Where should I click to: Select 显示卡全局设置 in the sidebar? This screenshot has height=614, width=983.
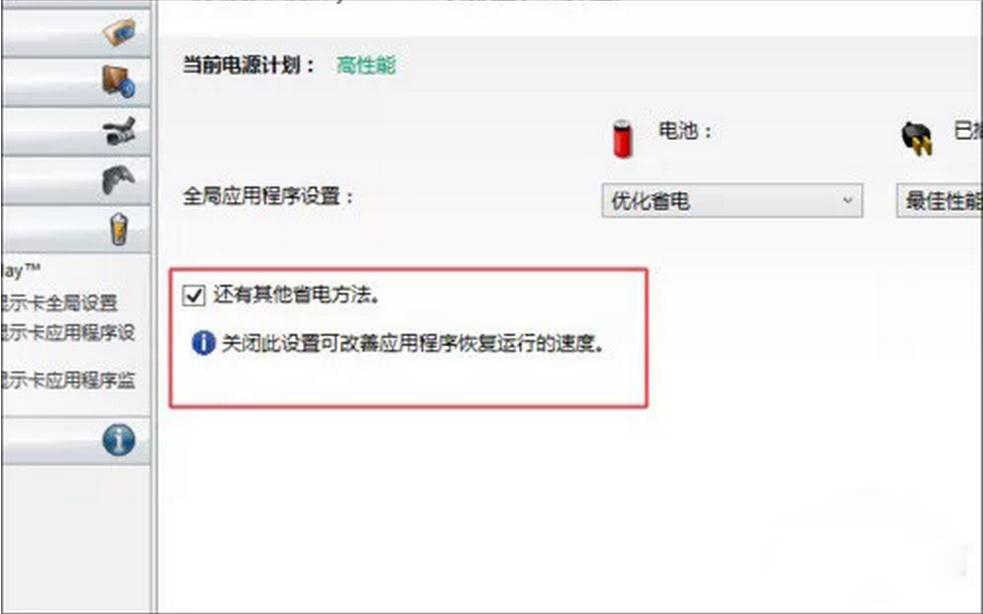[59, 303]
